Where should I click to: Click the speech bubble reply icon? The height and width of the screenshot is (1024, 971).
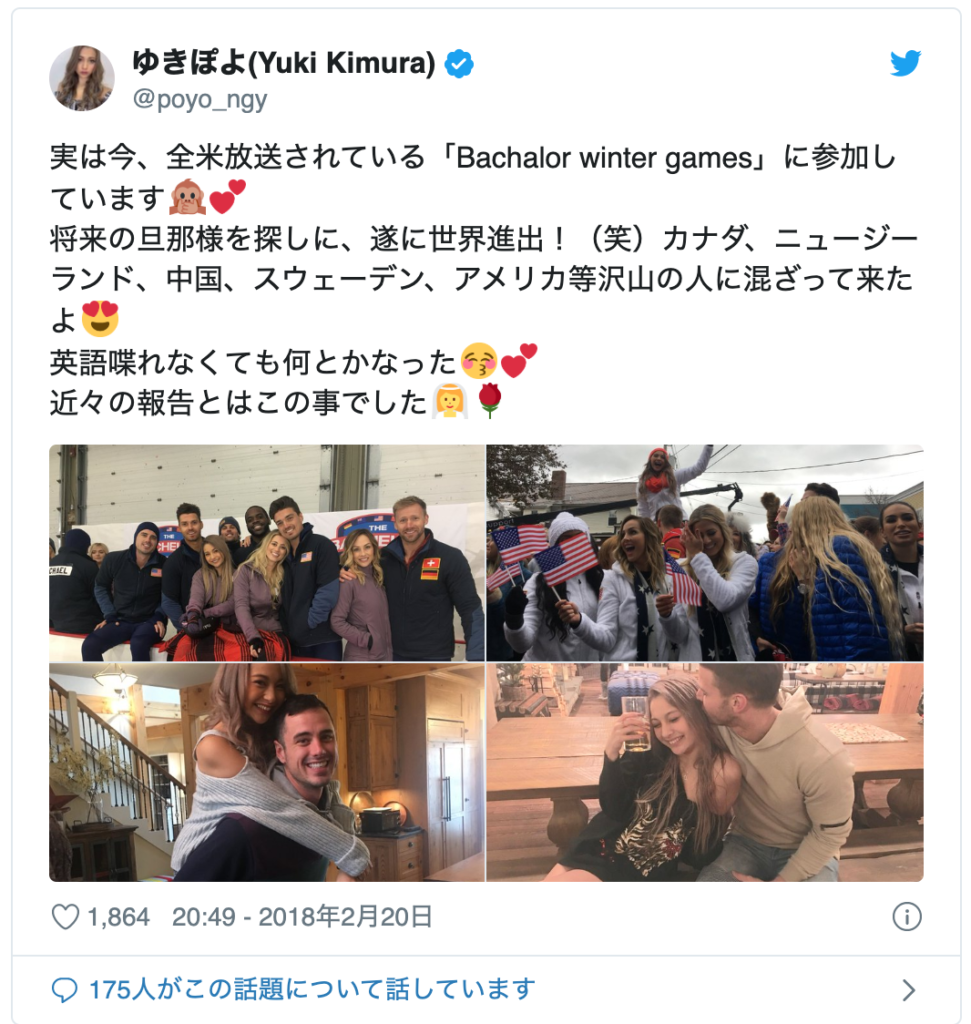pyautogui.click(x=64, y=990)
